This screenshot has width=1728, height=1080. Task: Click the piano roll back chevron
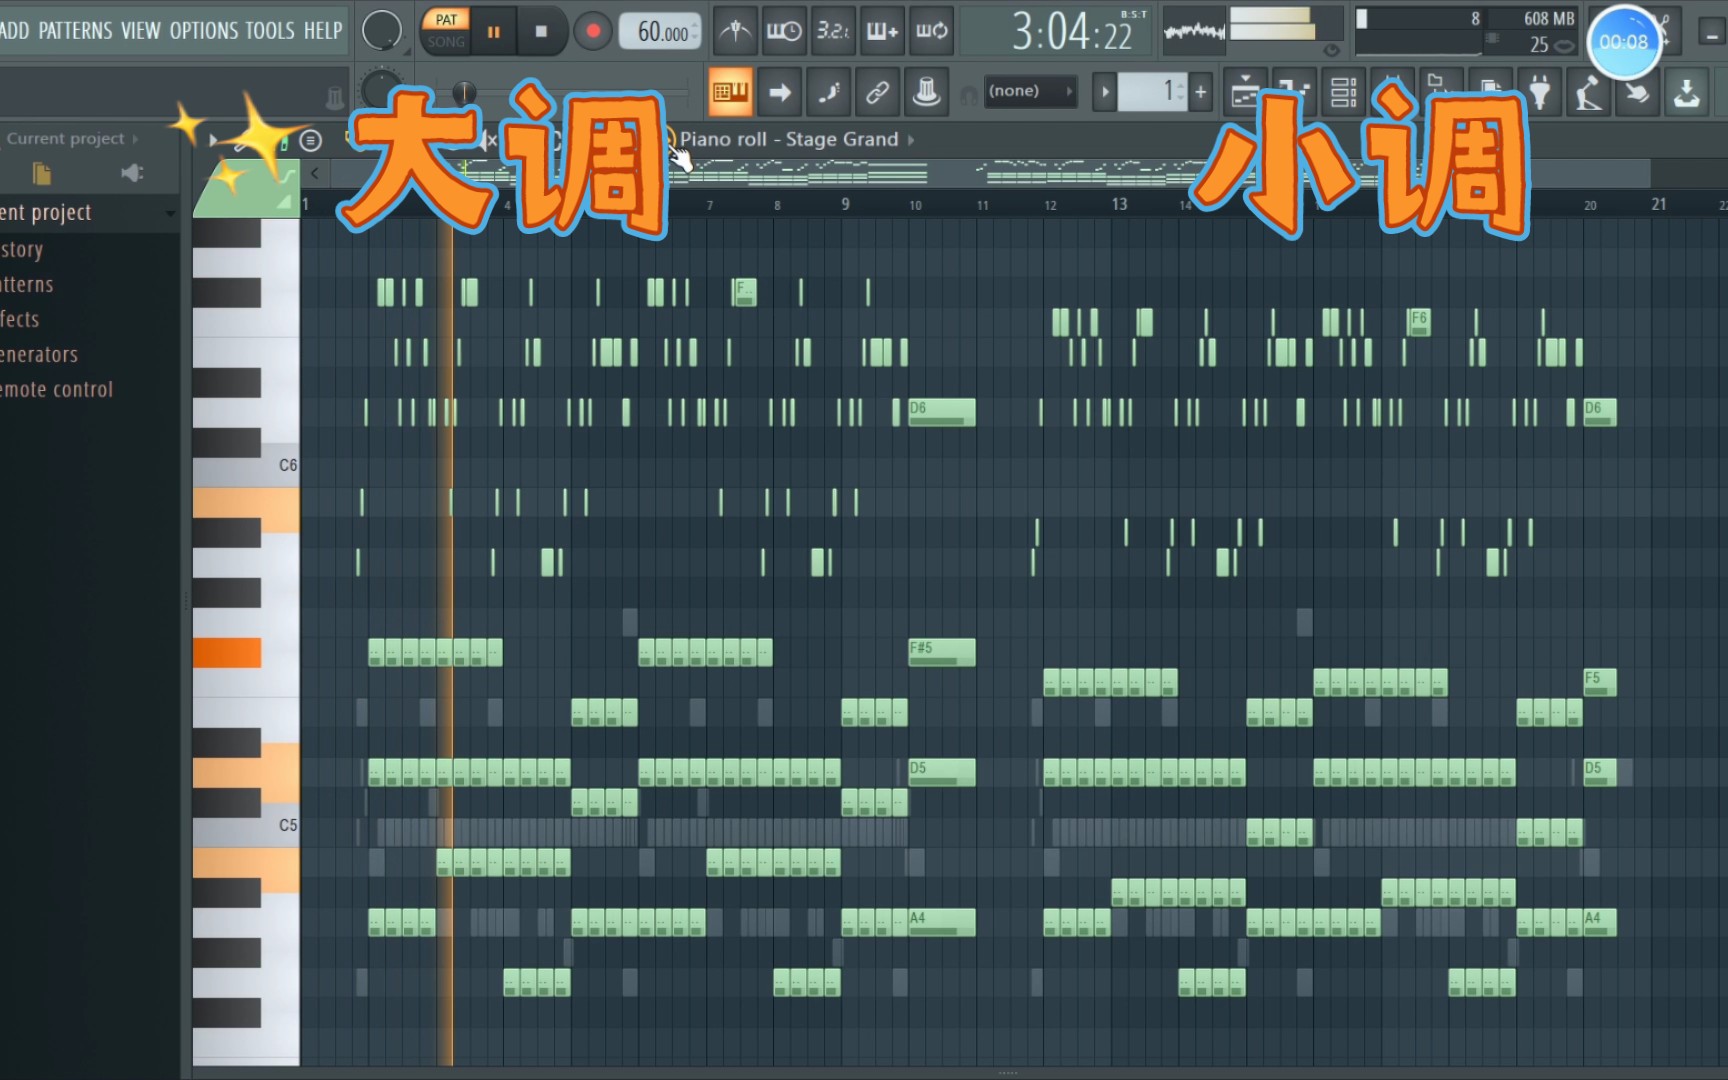315,173
